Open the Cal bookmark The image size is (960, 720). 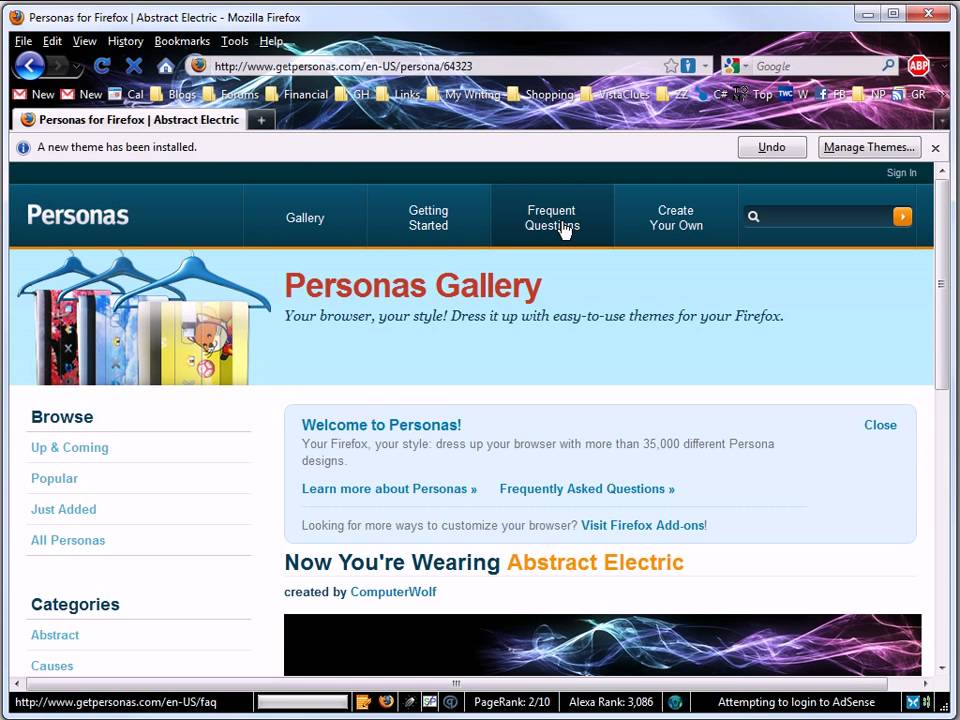point(126,94)
